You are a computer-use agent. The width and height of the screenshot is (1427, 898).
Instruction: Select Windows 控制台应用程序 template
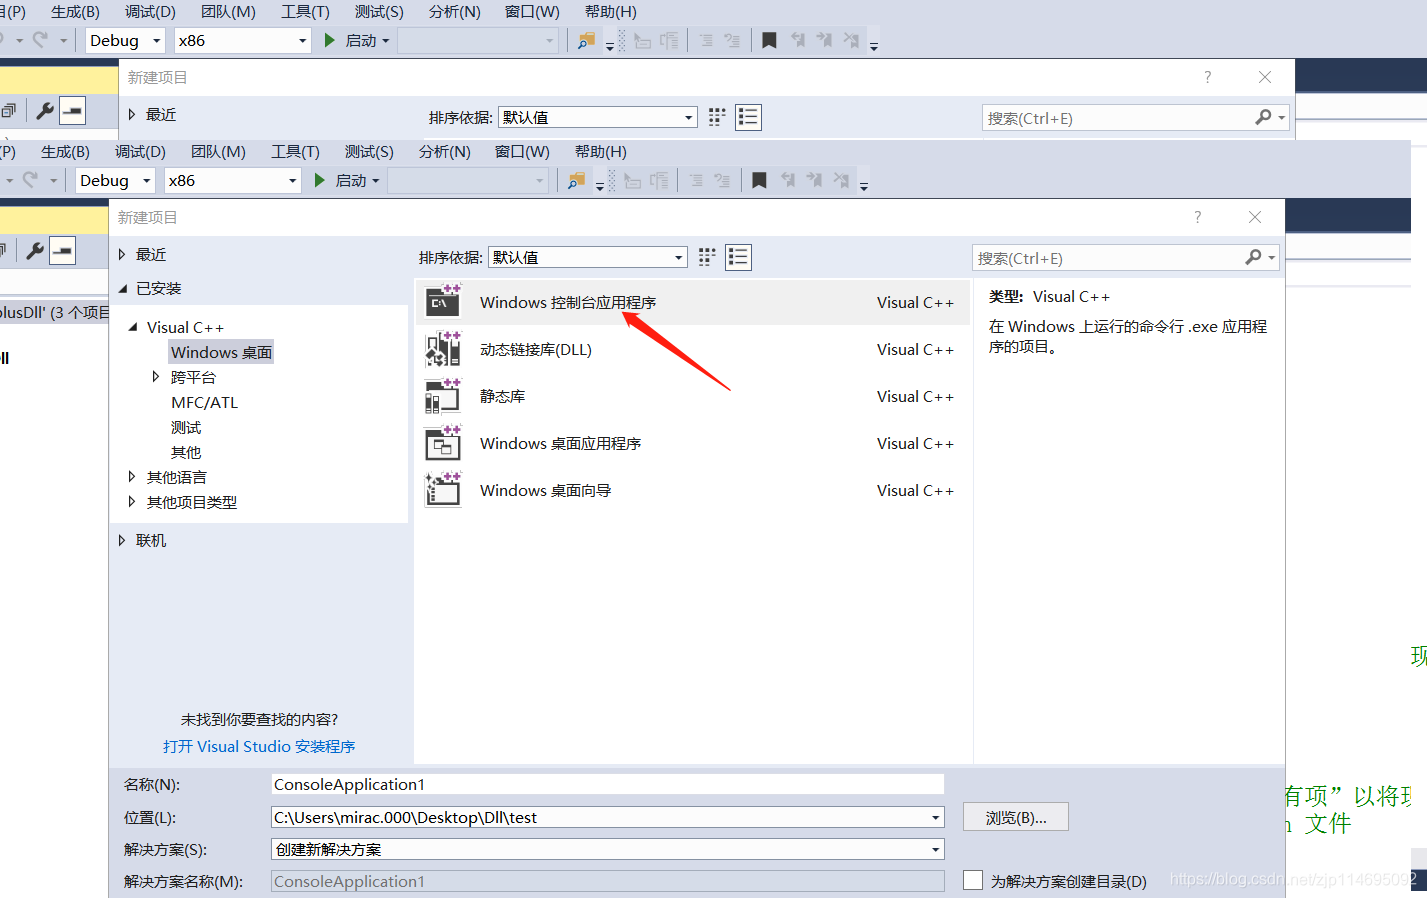pos(692,302)
